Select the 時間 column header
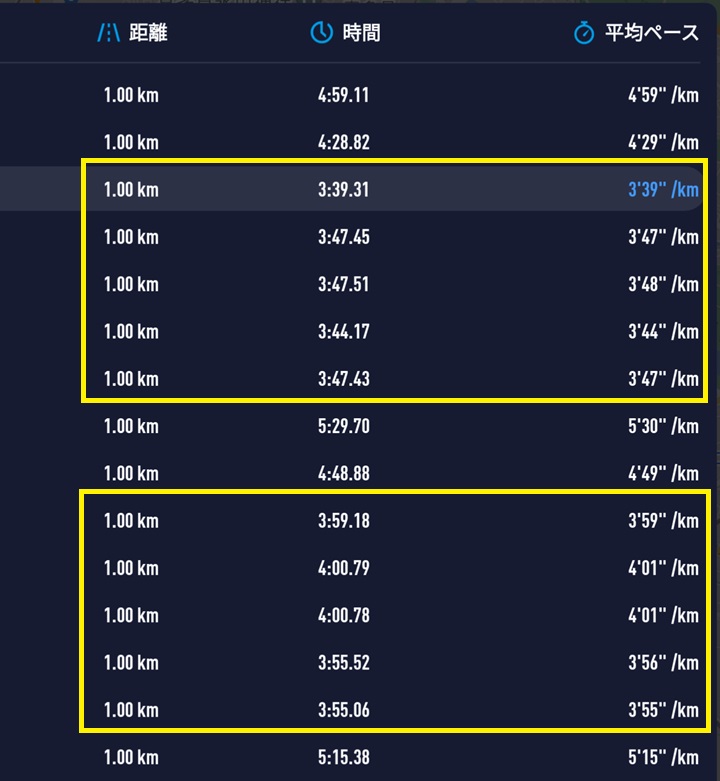 361,33
